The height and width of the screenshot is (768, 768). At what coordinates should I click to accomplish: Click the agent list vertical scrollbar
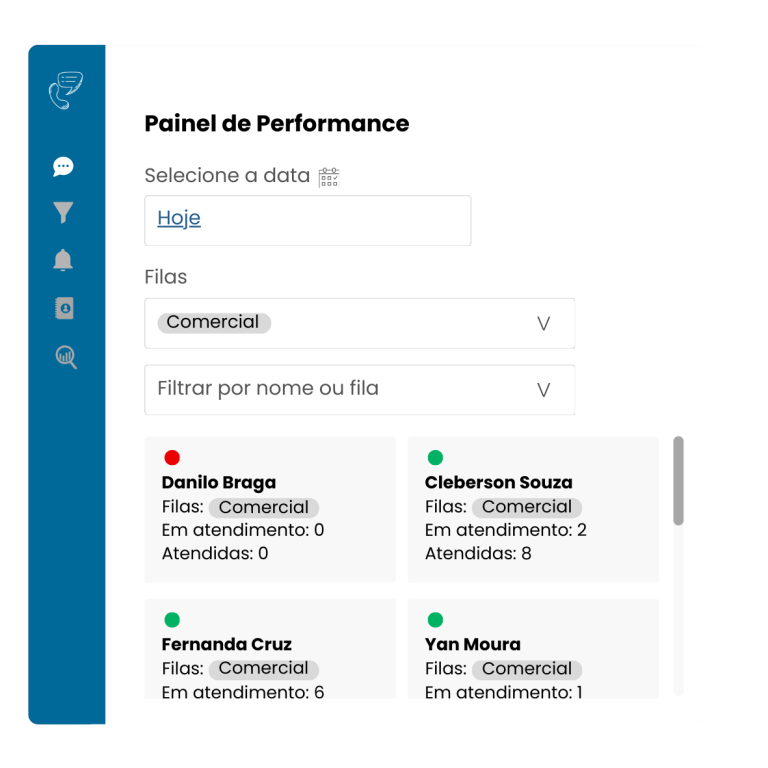[x=679, y=481]
